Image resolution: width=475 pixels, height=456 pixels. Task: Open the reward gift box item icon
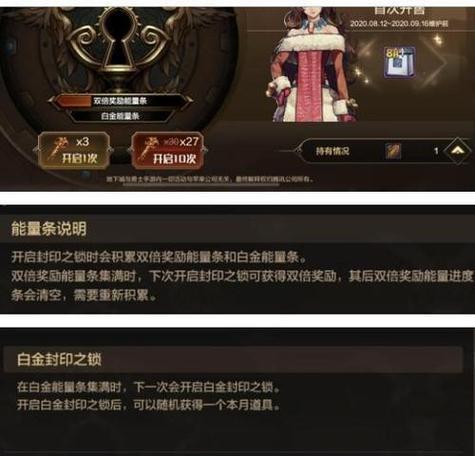click(x=400, y=62)
